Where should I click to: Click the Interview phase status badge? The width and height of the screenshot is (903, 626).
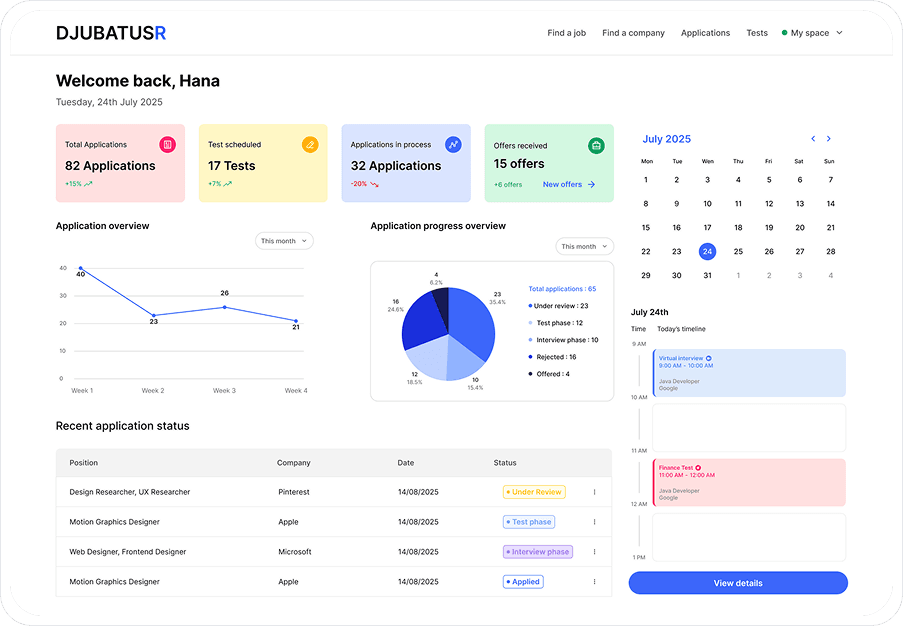538,552
